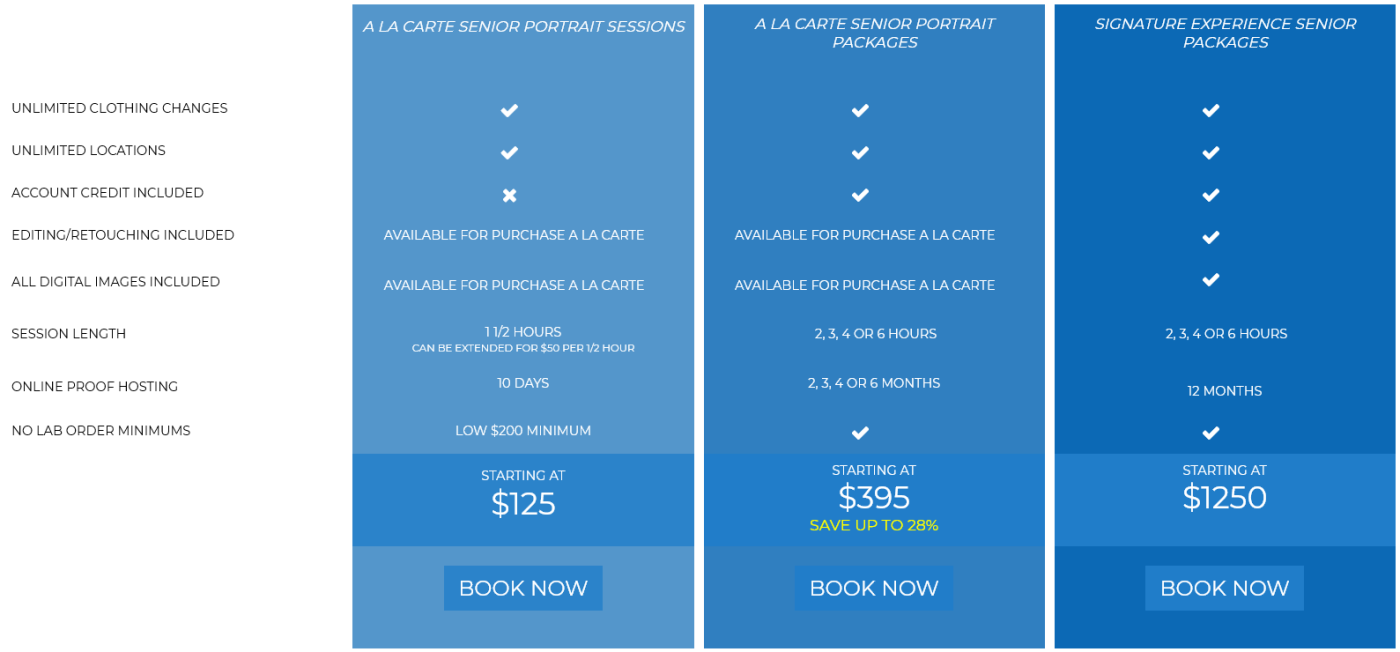The width and height of the screenshot is (1400, 652).
Task: Click the Online Proof Hosting feature label
Action: pos(95,387)
